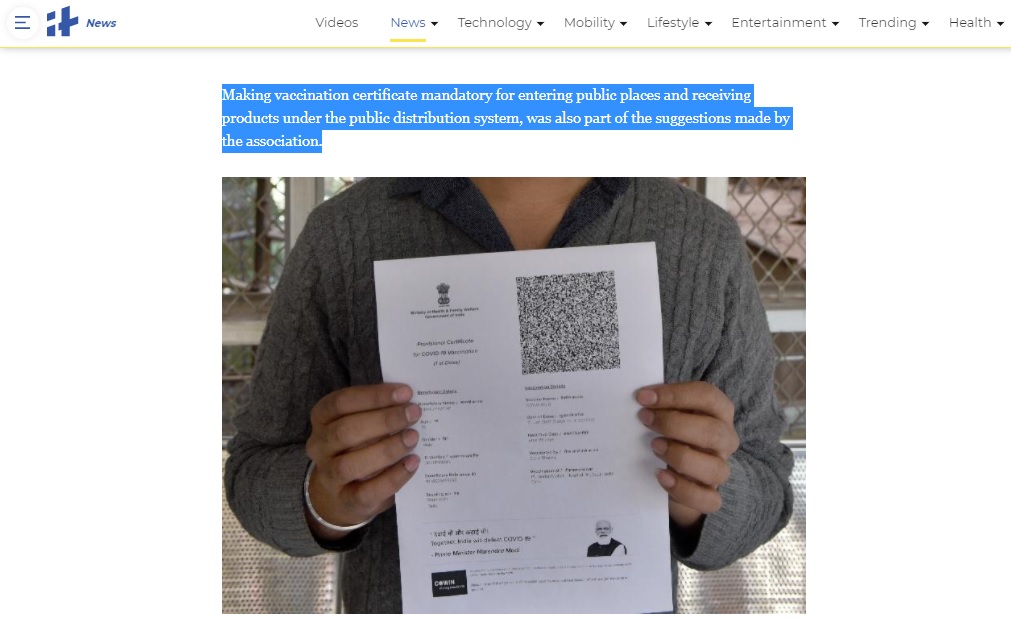Select the News tab in the navigation
Screen dimensions: 1011x623
[x=407, y=23]
